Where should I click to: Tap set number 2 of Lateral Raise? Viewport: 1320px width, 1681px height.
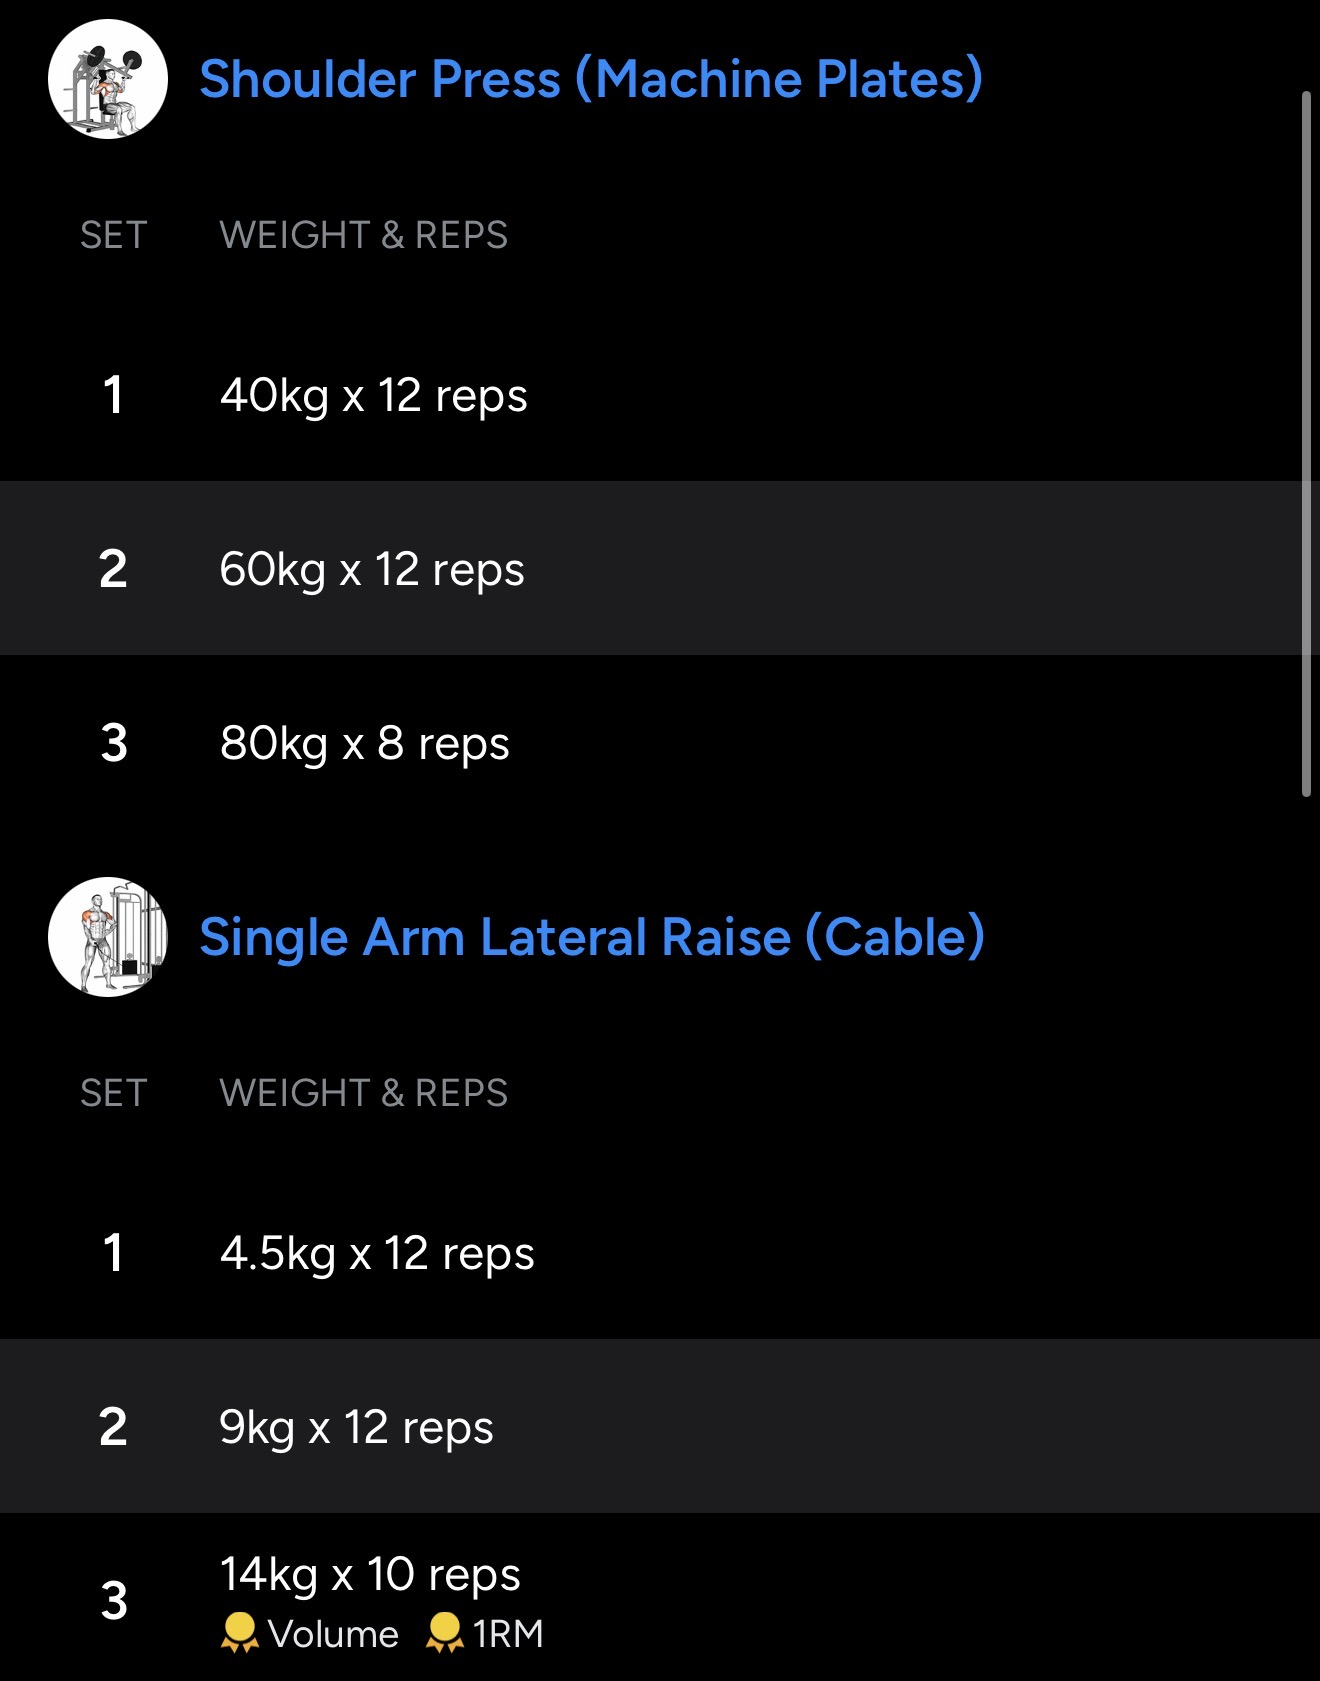coord(113,1427)
